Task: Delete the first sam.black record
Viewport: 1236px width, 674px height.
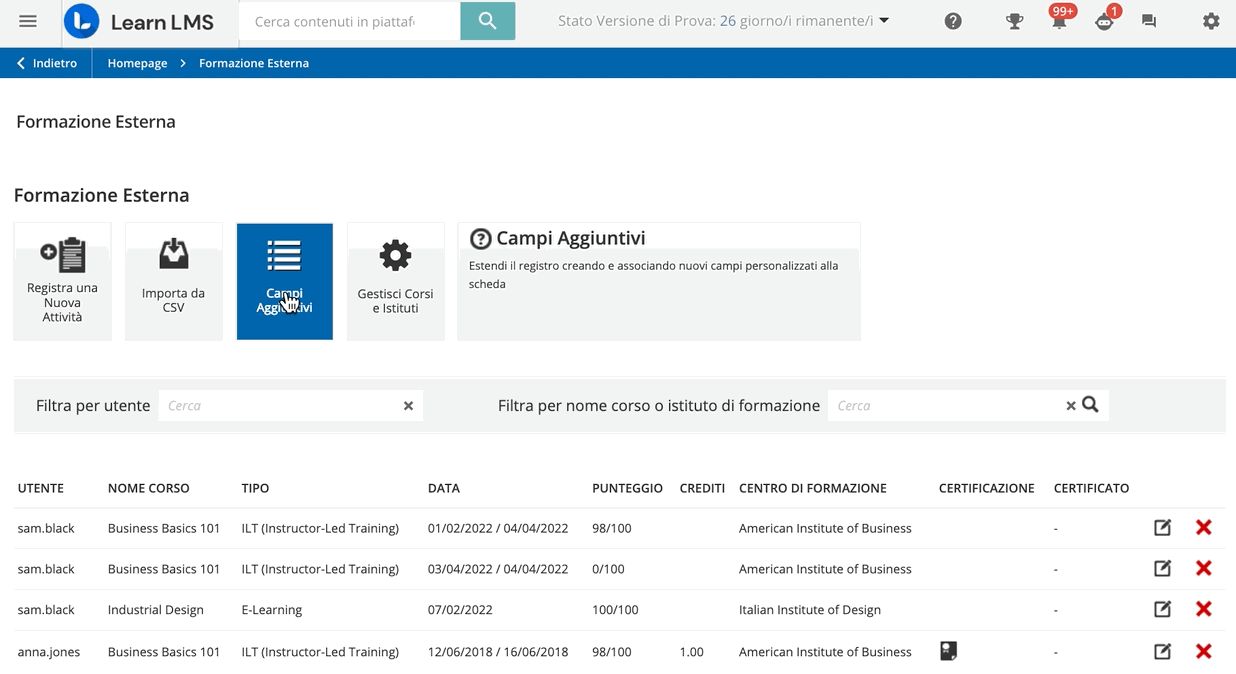Action: pos(1203,528)
